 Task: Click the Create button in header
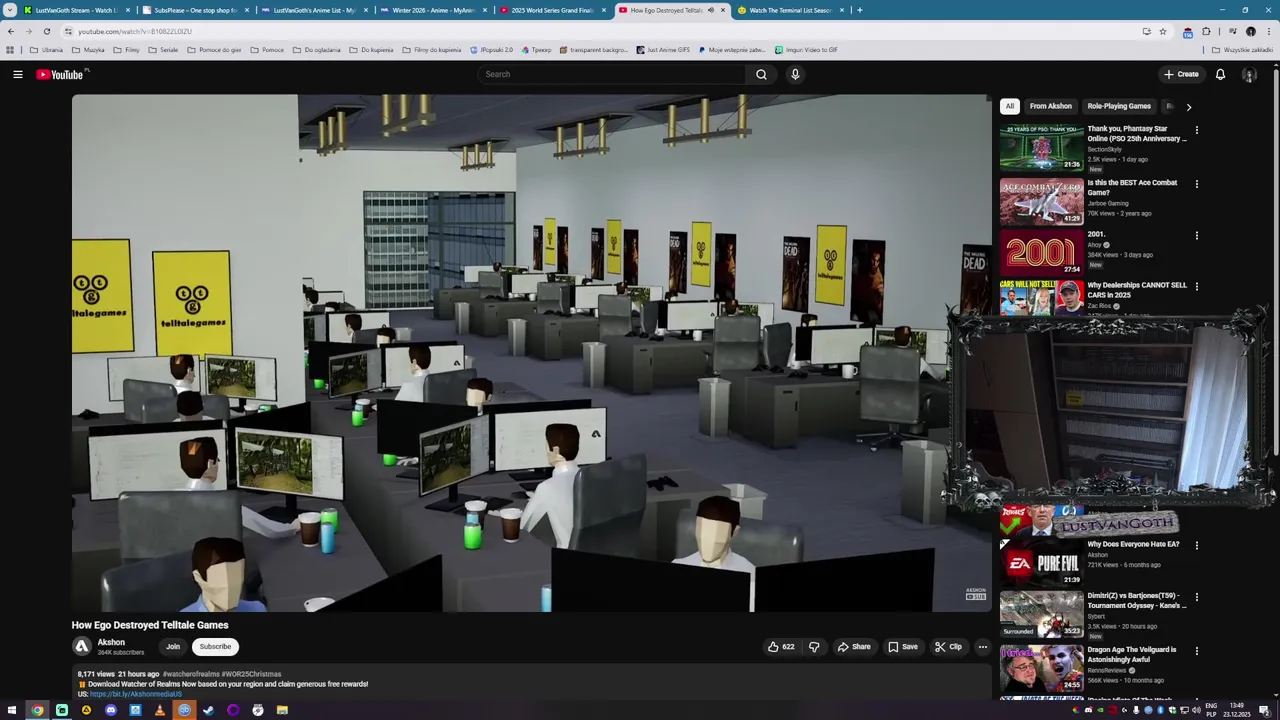[x=1181, y=74]
